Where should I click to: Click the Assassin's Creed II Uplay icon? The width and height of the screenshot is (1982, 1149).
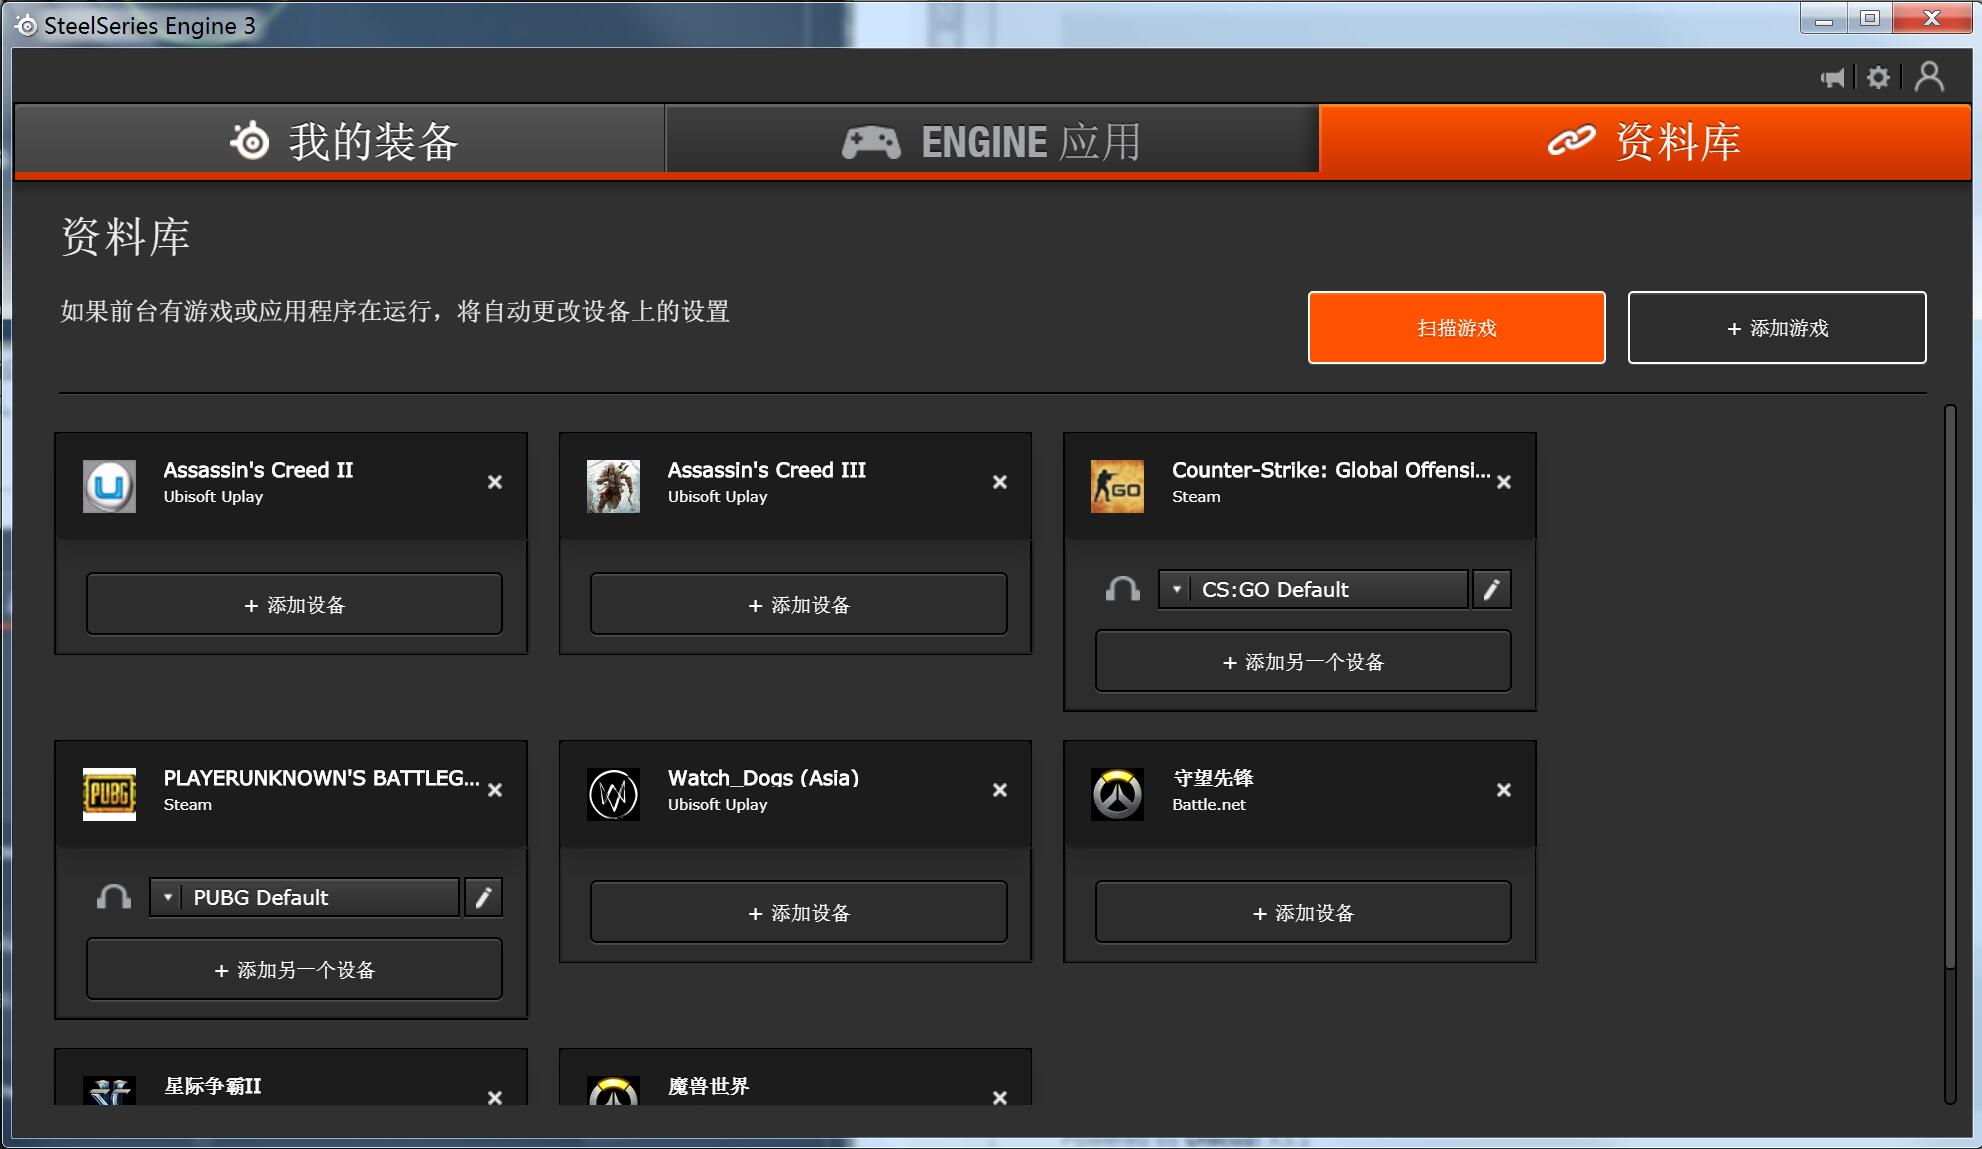(109, 486)
